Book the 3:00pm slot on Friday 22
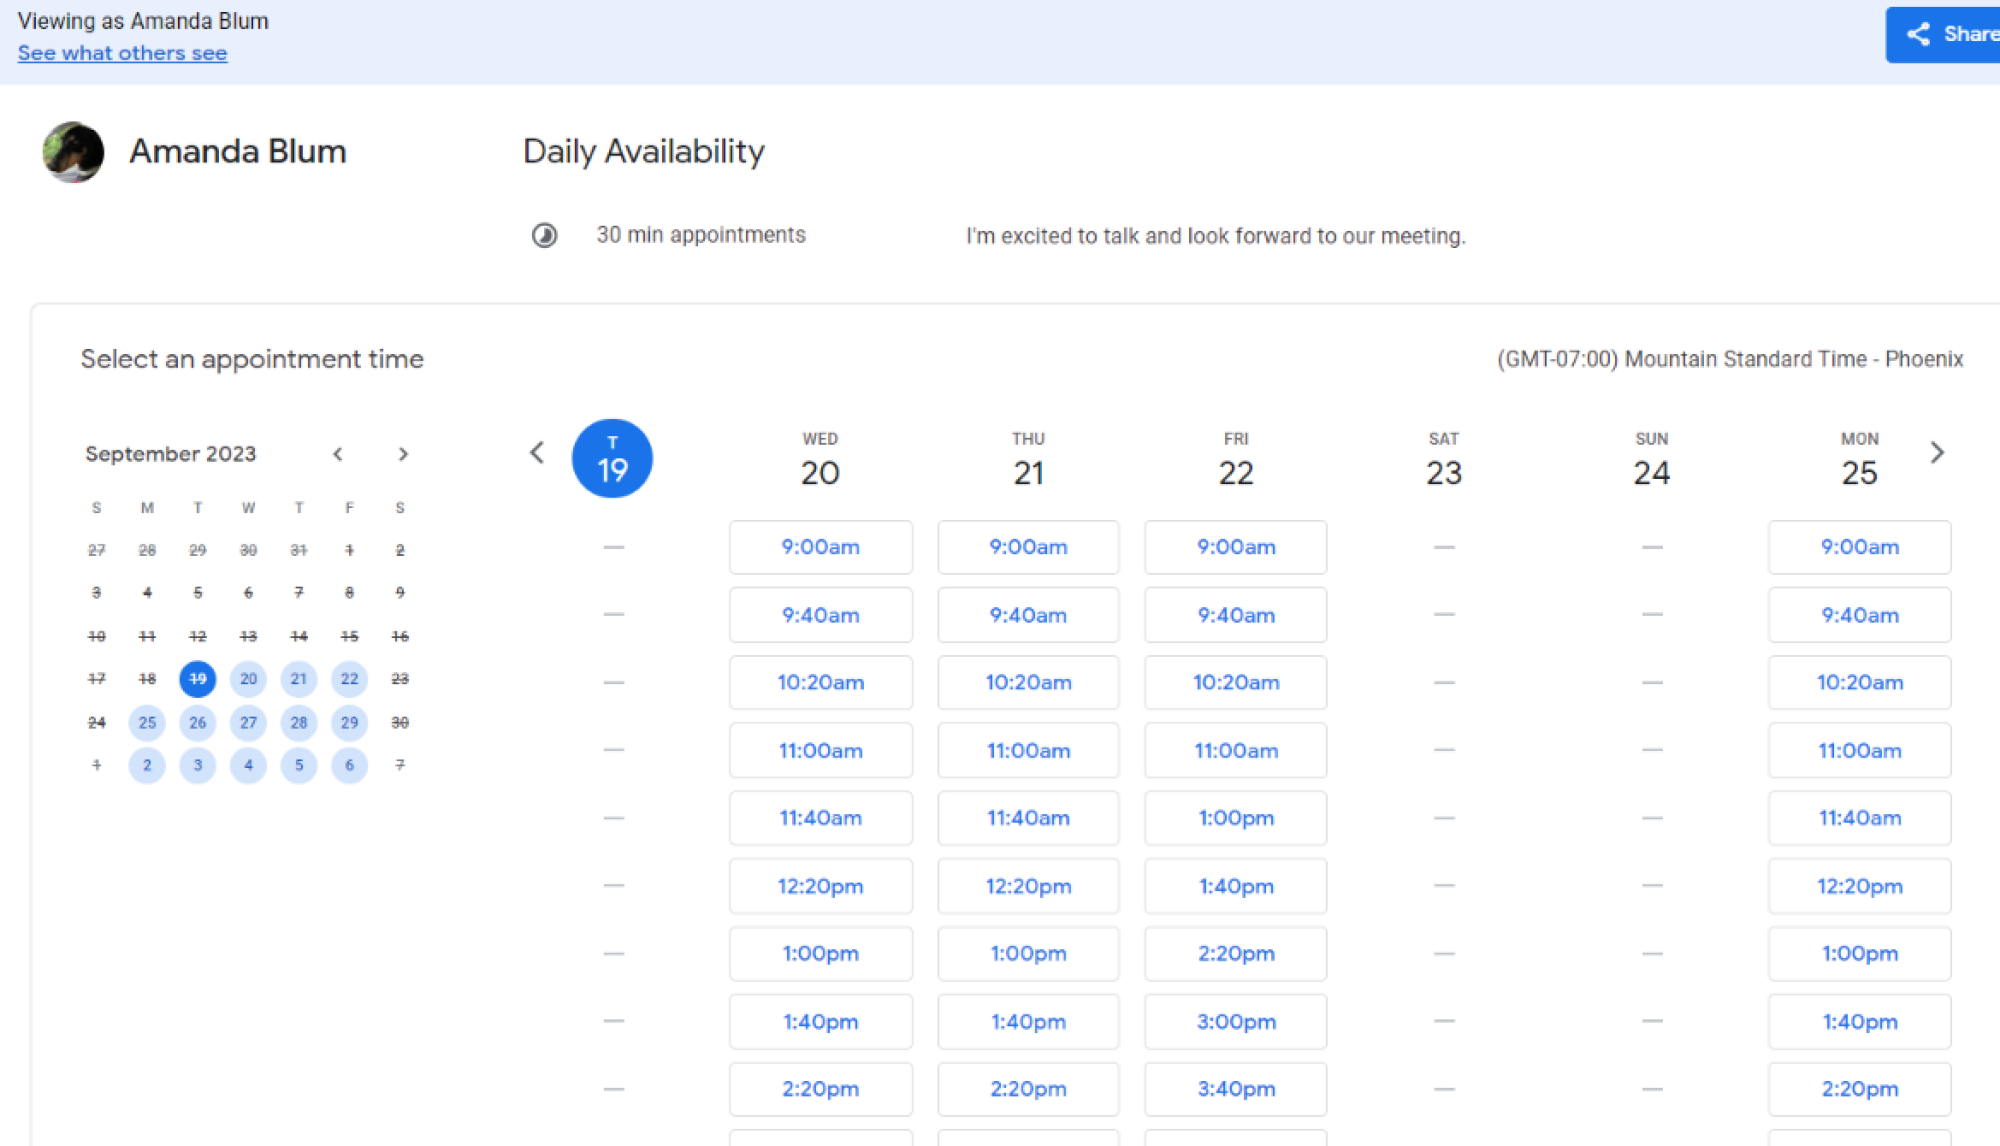Image resolution: width=2000 pixels, height=1146 pixels. (1236, 1021)
